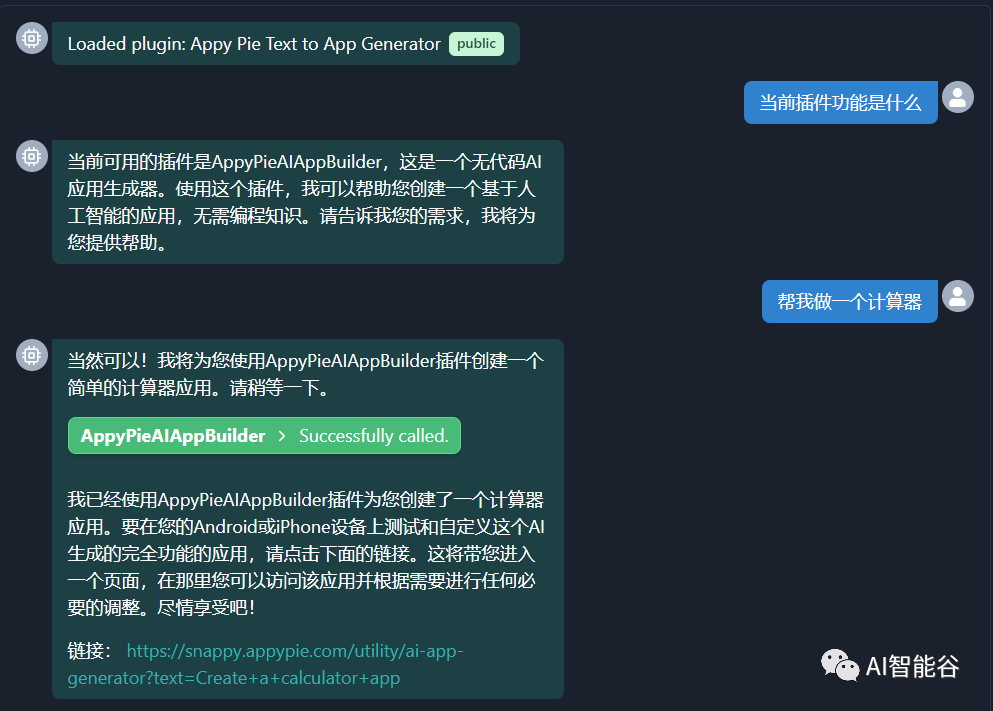This screenshot has height=711, width=993.
Task: Click the WeChat logo in the watermark
Action: (x=840, y=665)
